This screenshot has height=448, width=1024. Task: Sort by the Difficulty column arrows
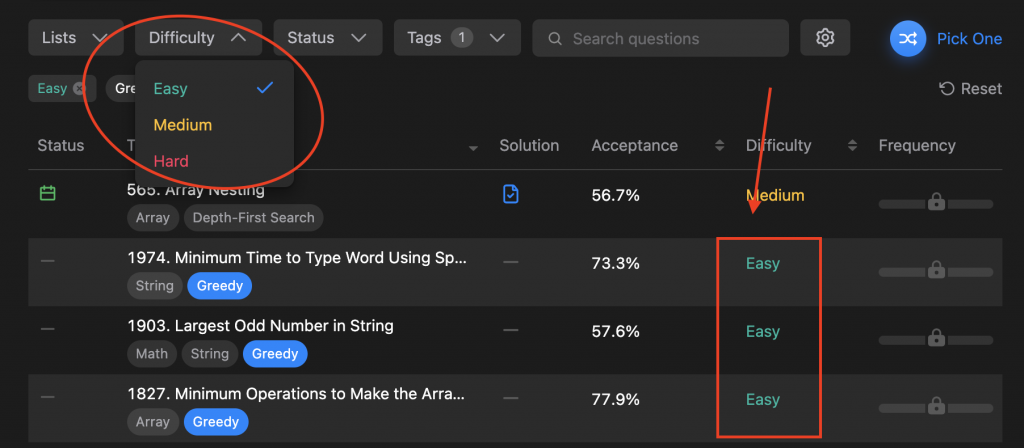[853, 146]
